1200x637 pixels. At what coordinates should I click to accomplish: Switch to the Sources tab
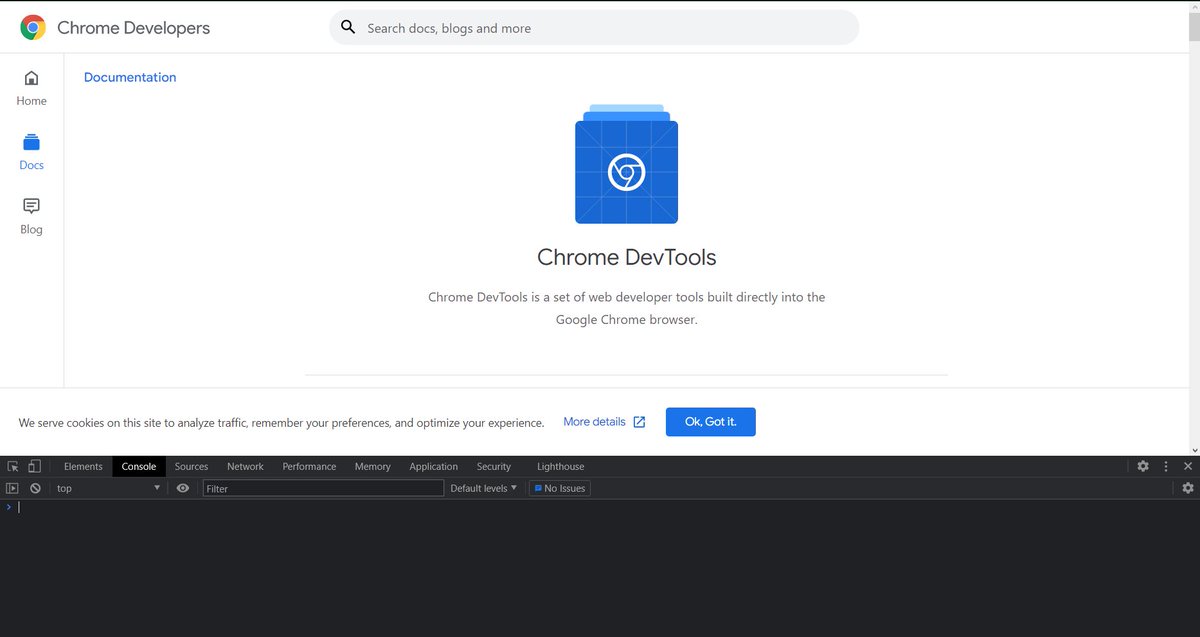[x=191, y=466]
